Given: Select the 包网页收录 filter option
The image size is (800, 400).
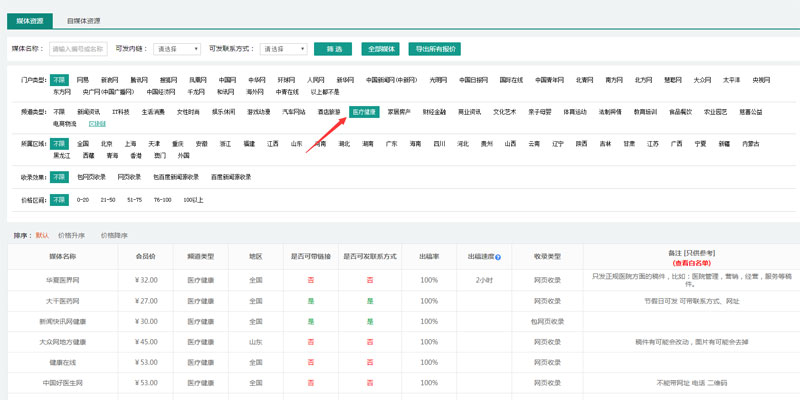Looking at the screenshot, I should point(91,177).
